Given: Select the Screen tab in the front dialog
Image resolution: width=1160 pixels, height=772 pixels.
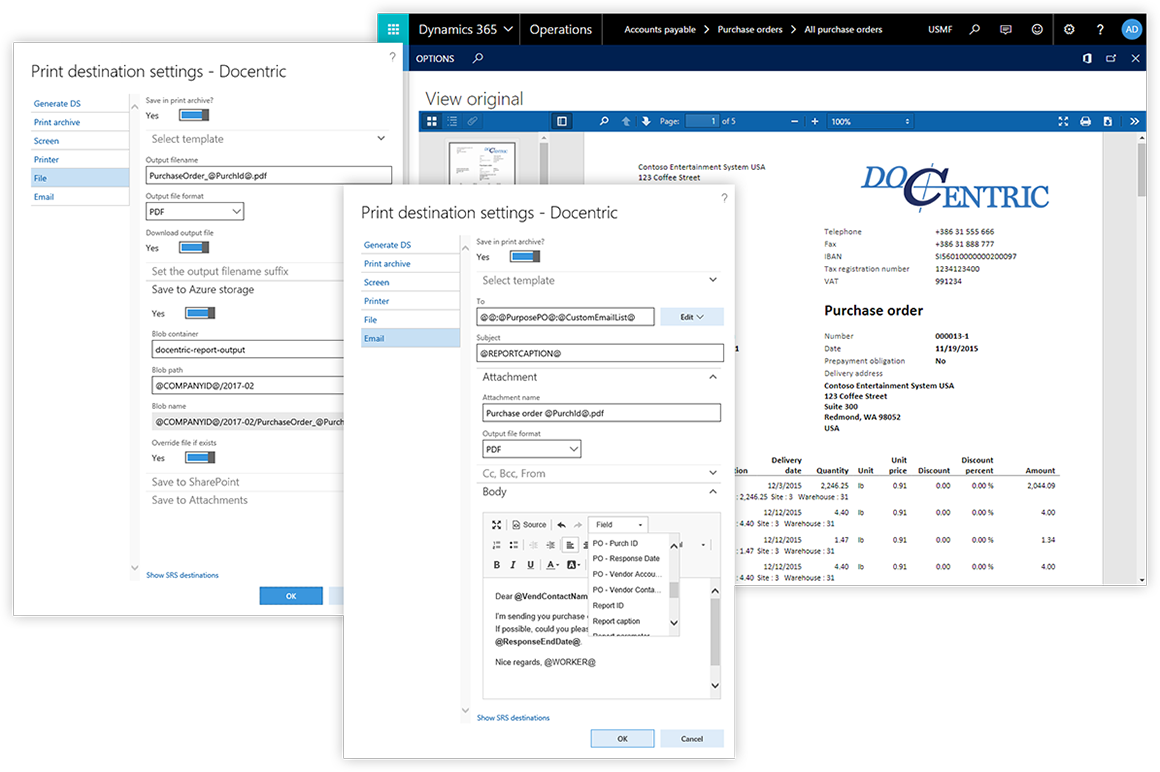Looking at the screenshot, I should point(411,282).
